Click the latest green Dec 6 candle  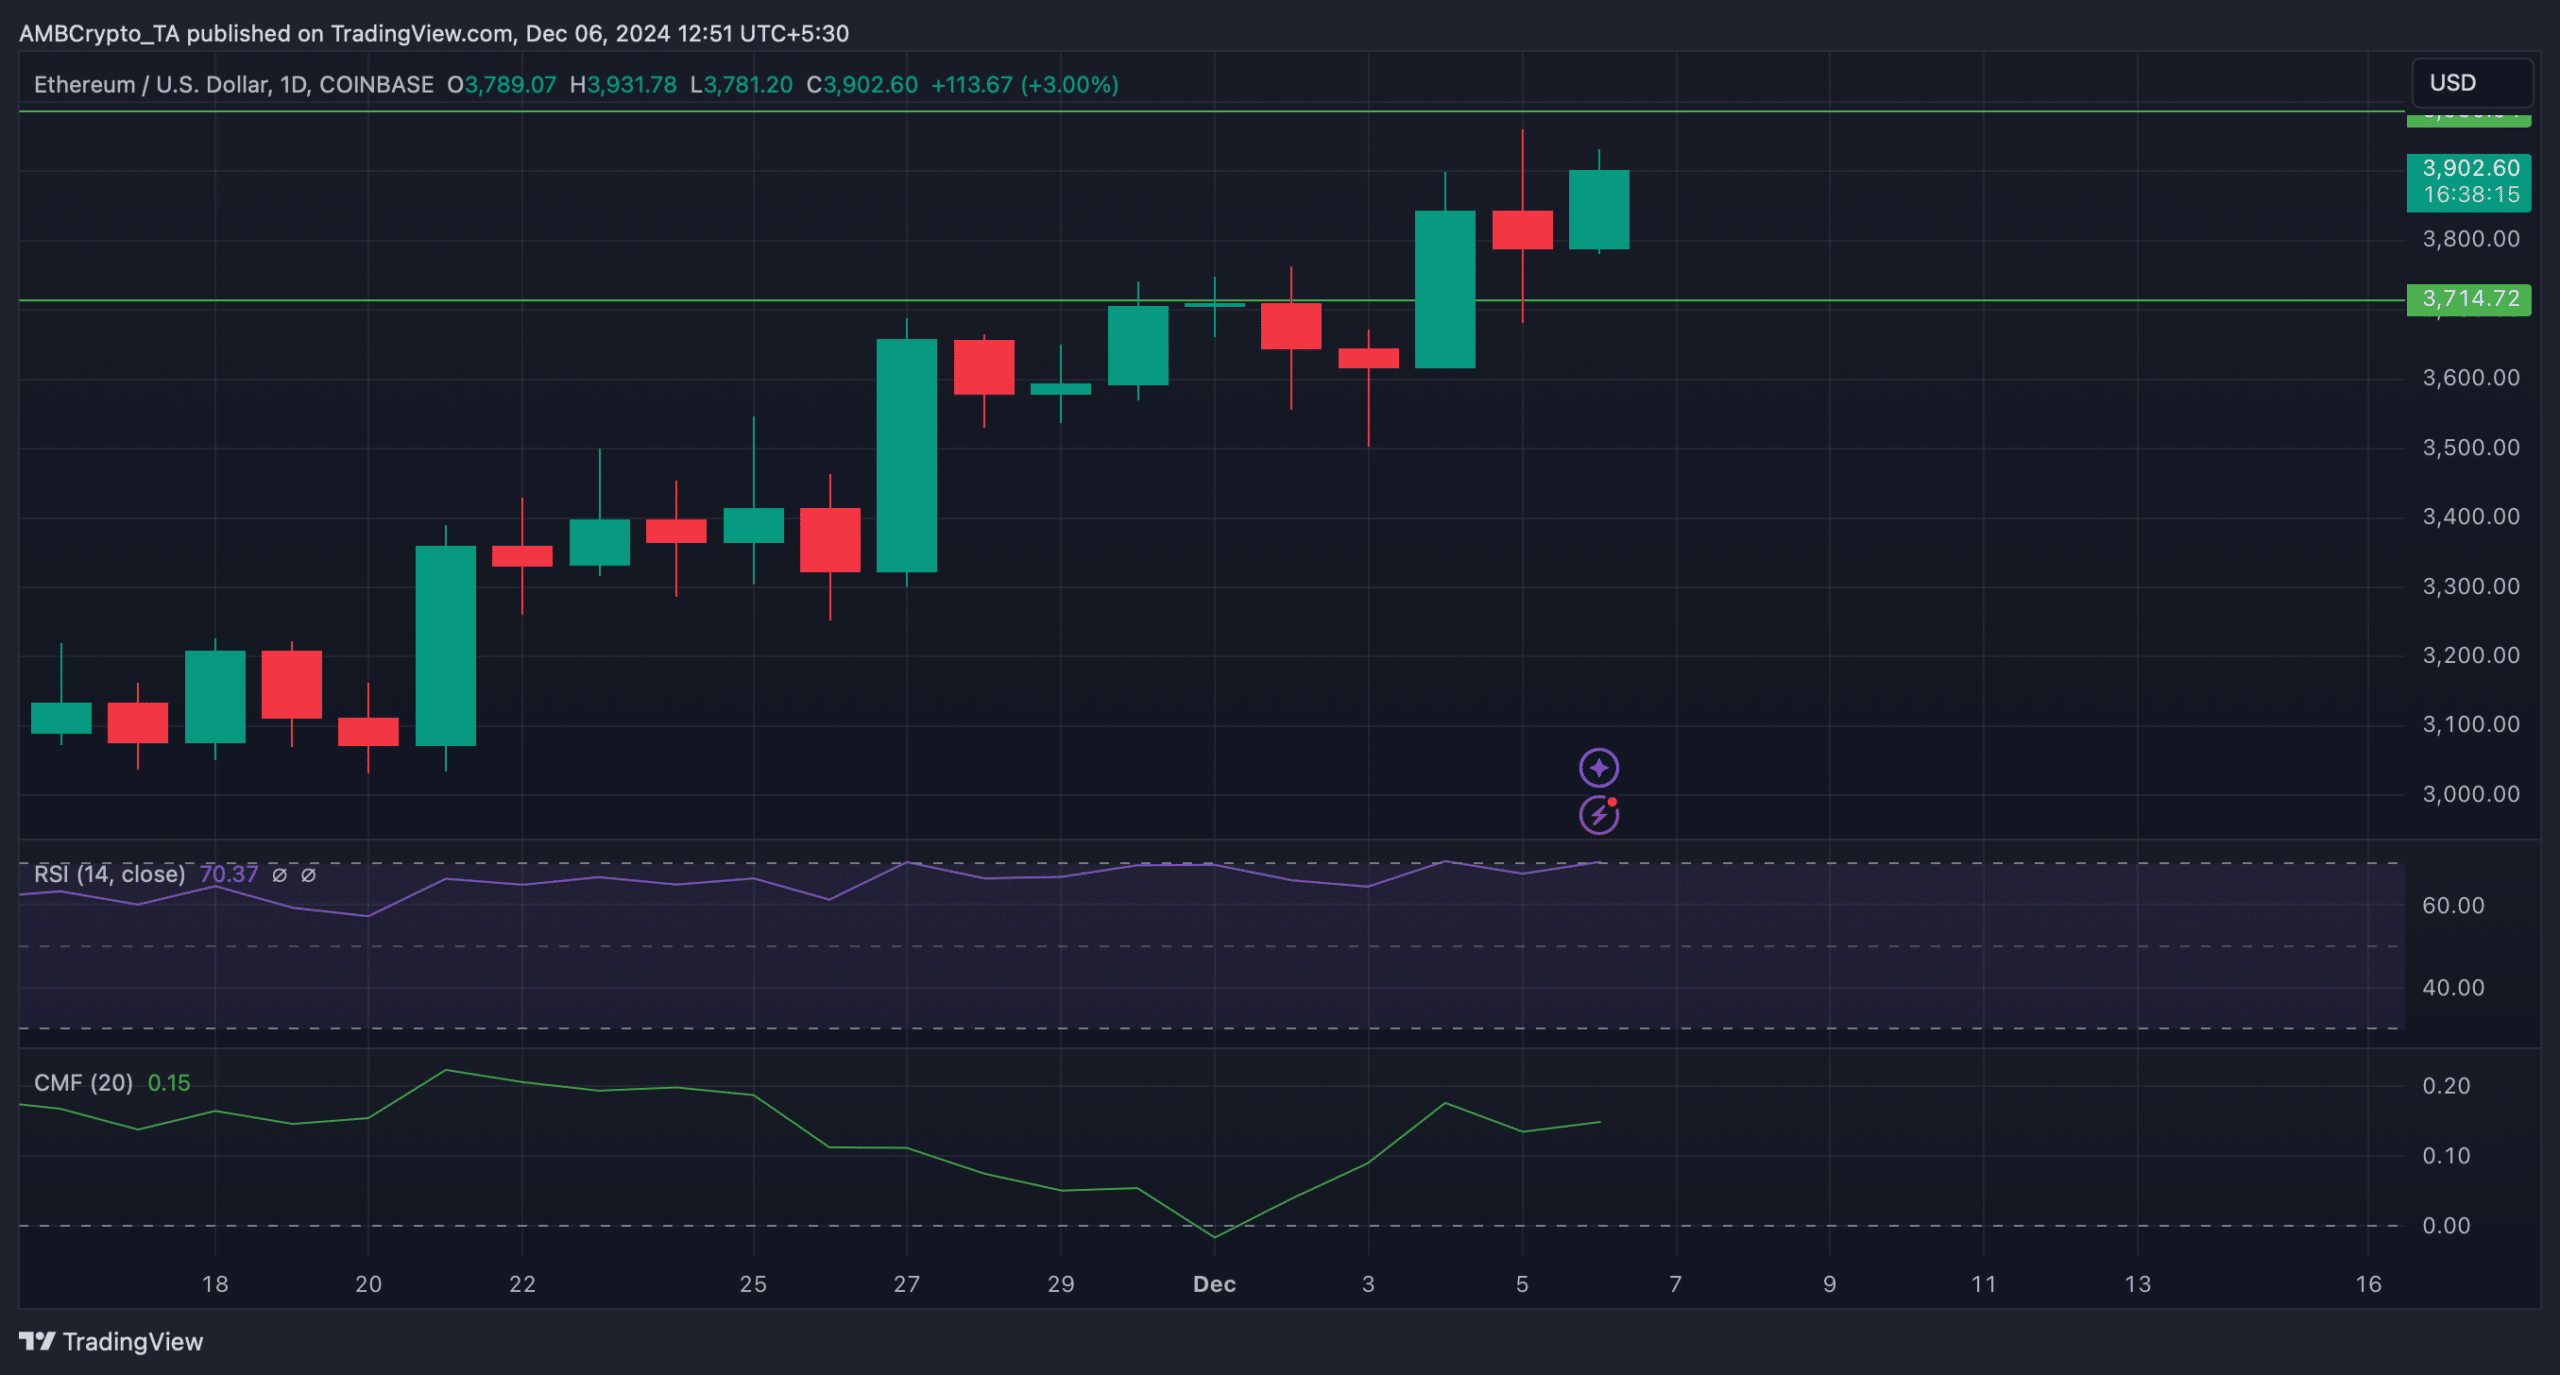(1598, 209)
